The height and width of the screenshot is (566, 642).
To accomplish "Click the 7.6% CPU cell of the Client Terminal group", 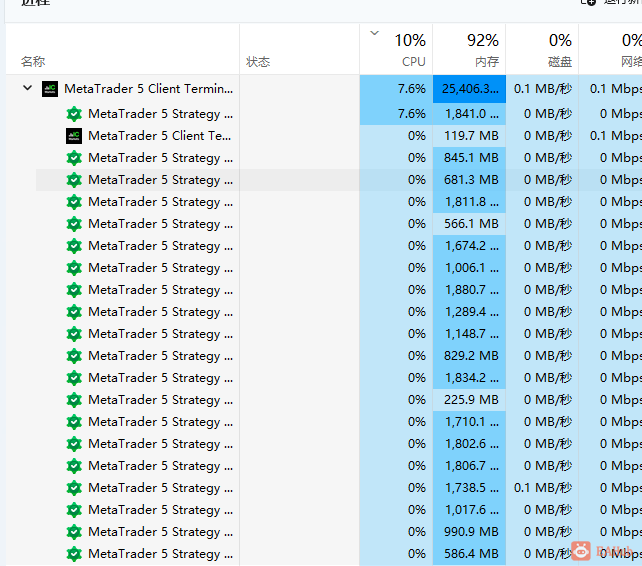I will pos(396,88).
